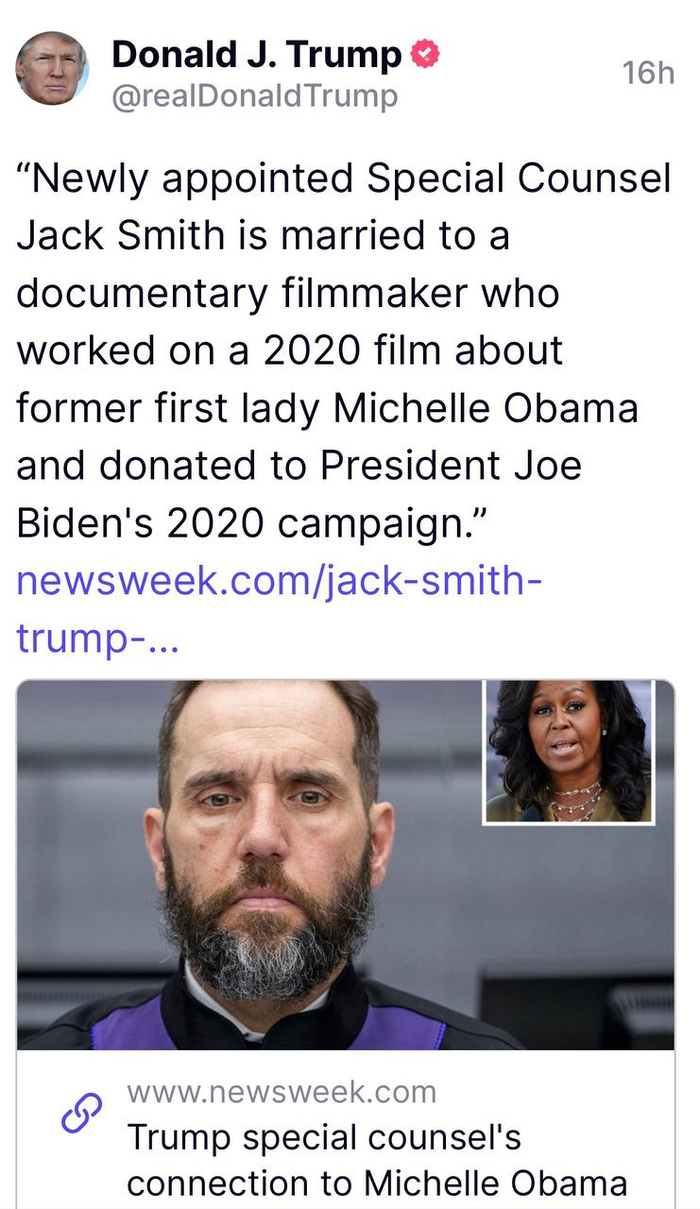The image size is (700, 1209).
Task: Click the 16h post timestamp
Action: pyautogui.click(x=647, y=72)
